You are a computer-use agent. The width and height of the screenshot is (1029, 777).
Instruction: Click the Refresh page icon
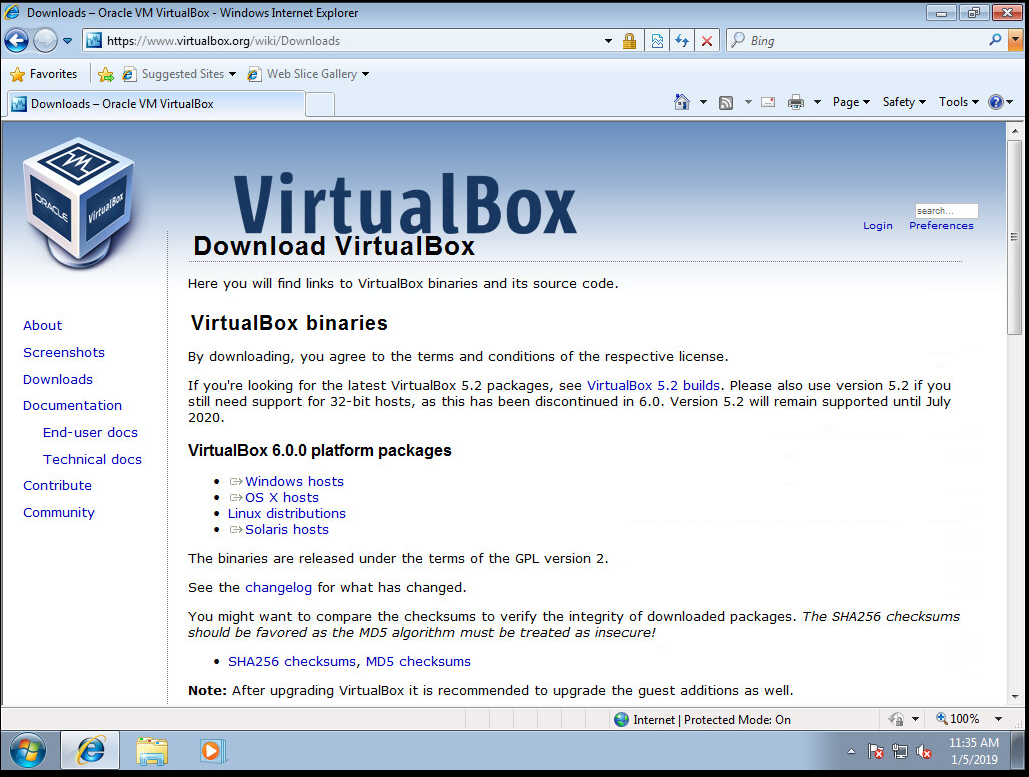pyautogui.click(x=682, y=41)
